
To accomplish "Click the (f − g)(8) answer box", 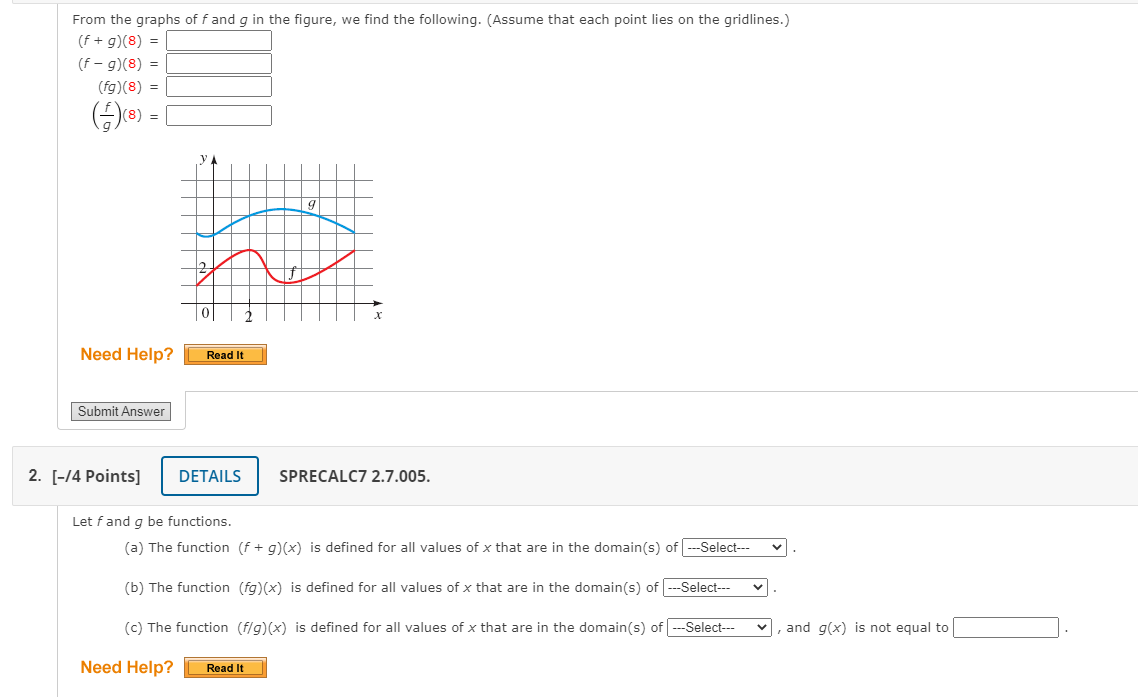I will [x=219, y=63].
